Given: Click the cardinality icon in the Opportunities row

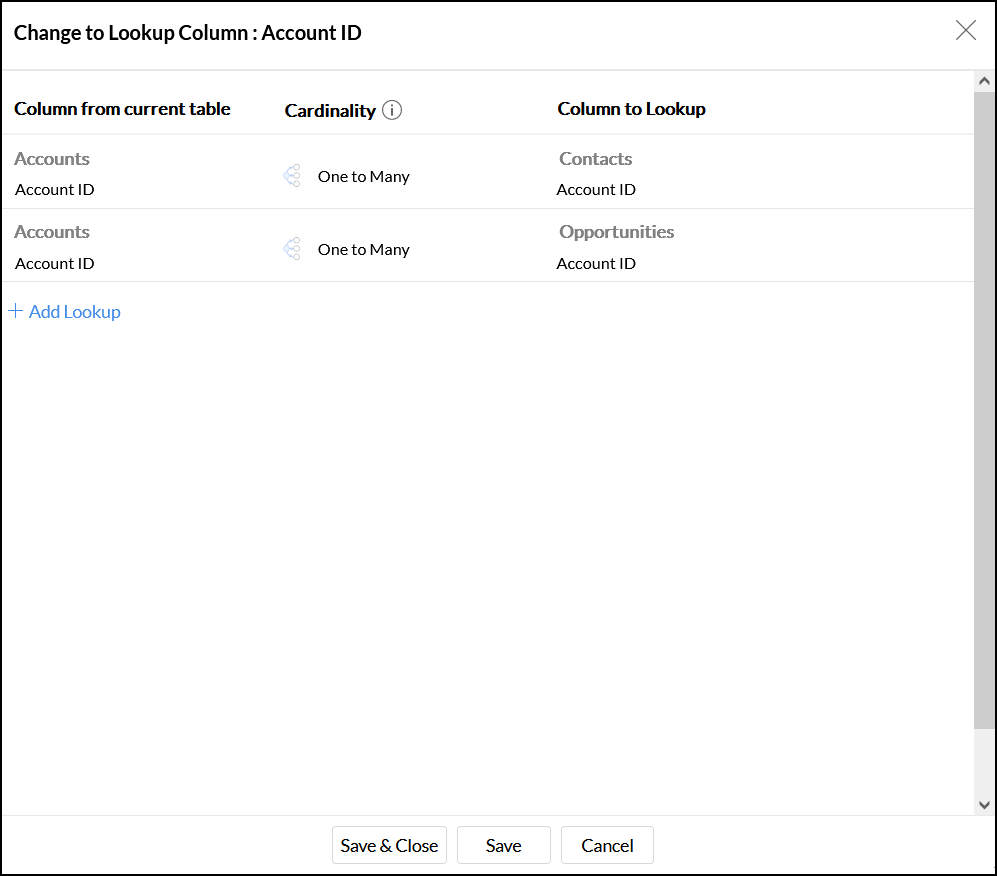Looking at the screenshot, I should [292, 249].
